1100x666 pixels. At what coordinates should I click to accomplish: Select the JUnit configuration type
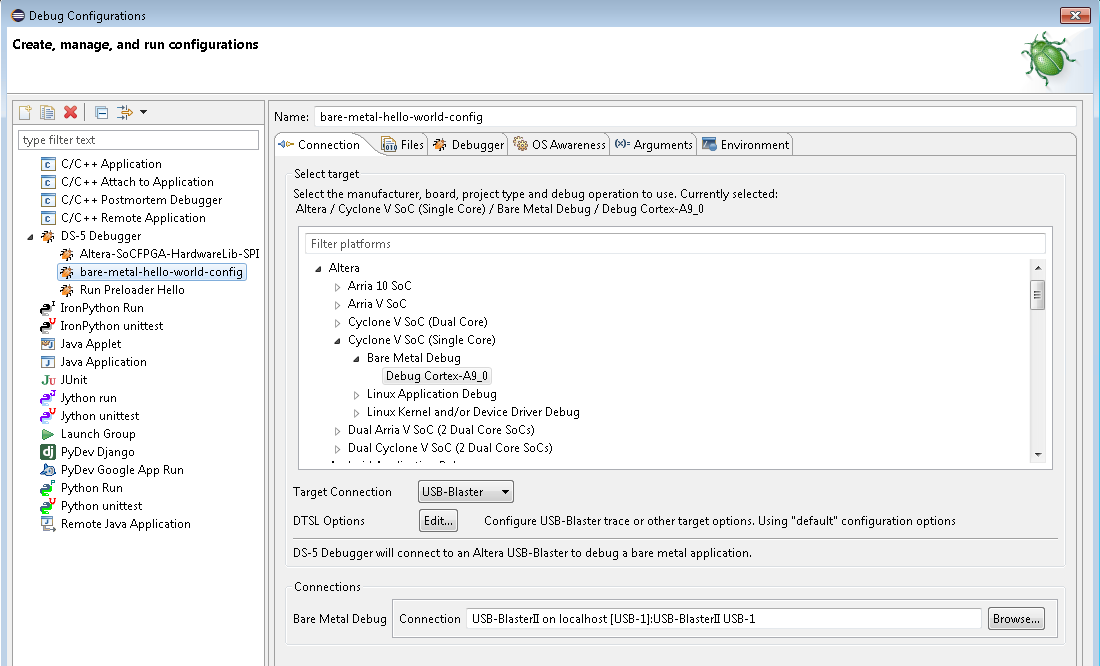coord(73,380)
